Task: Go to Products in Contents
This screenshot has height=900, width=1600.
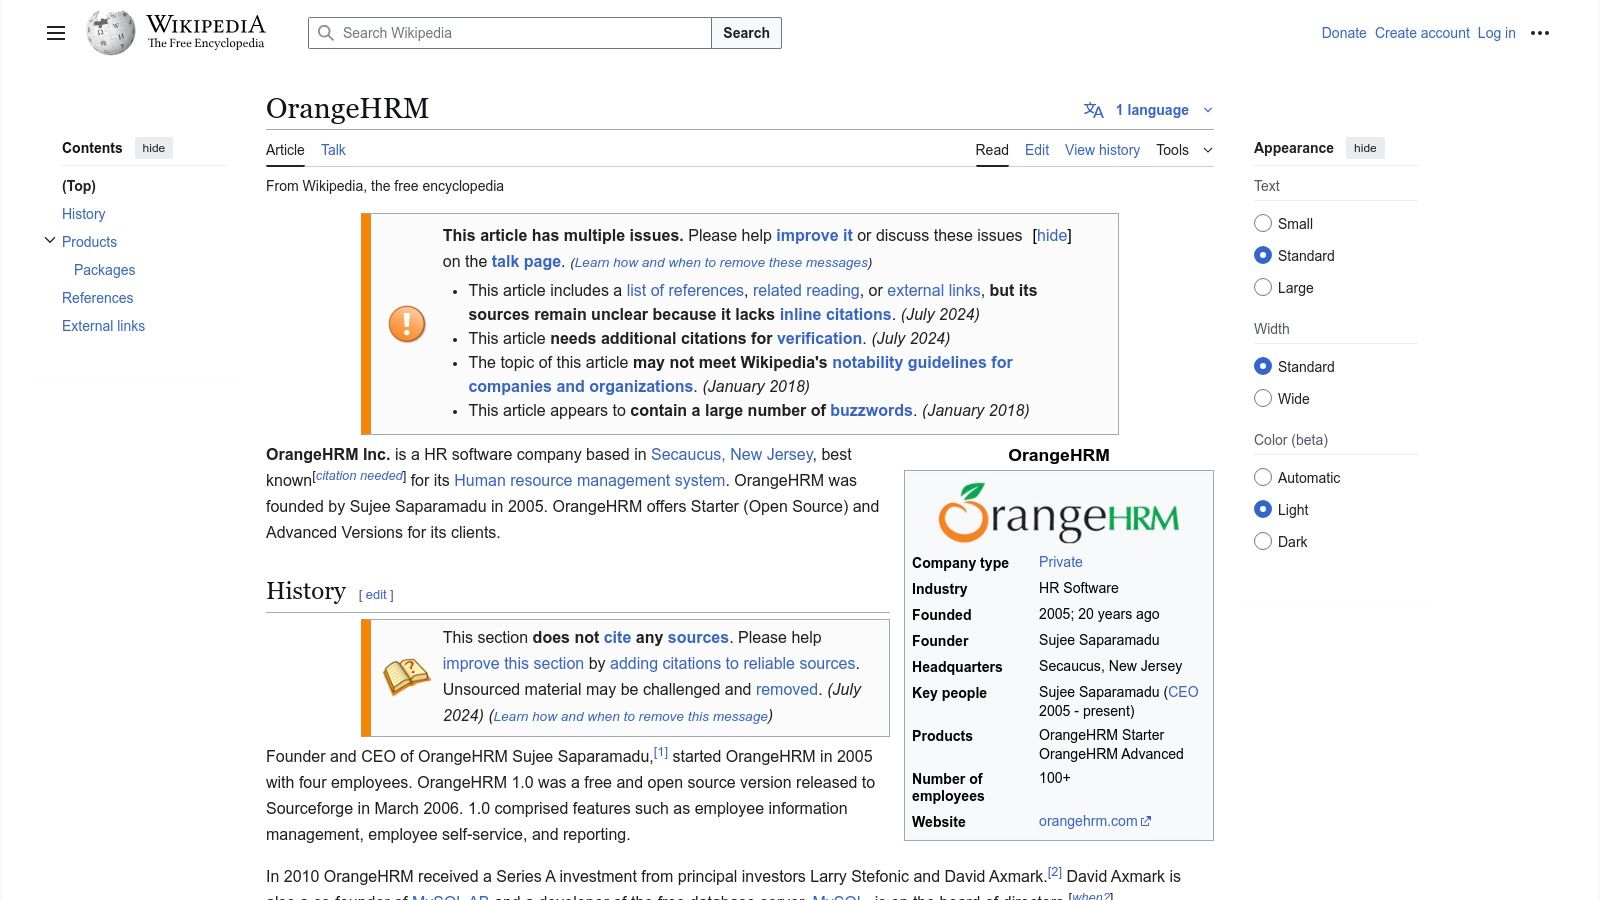Action: click(89, 242)
